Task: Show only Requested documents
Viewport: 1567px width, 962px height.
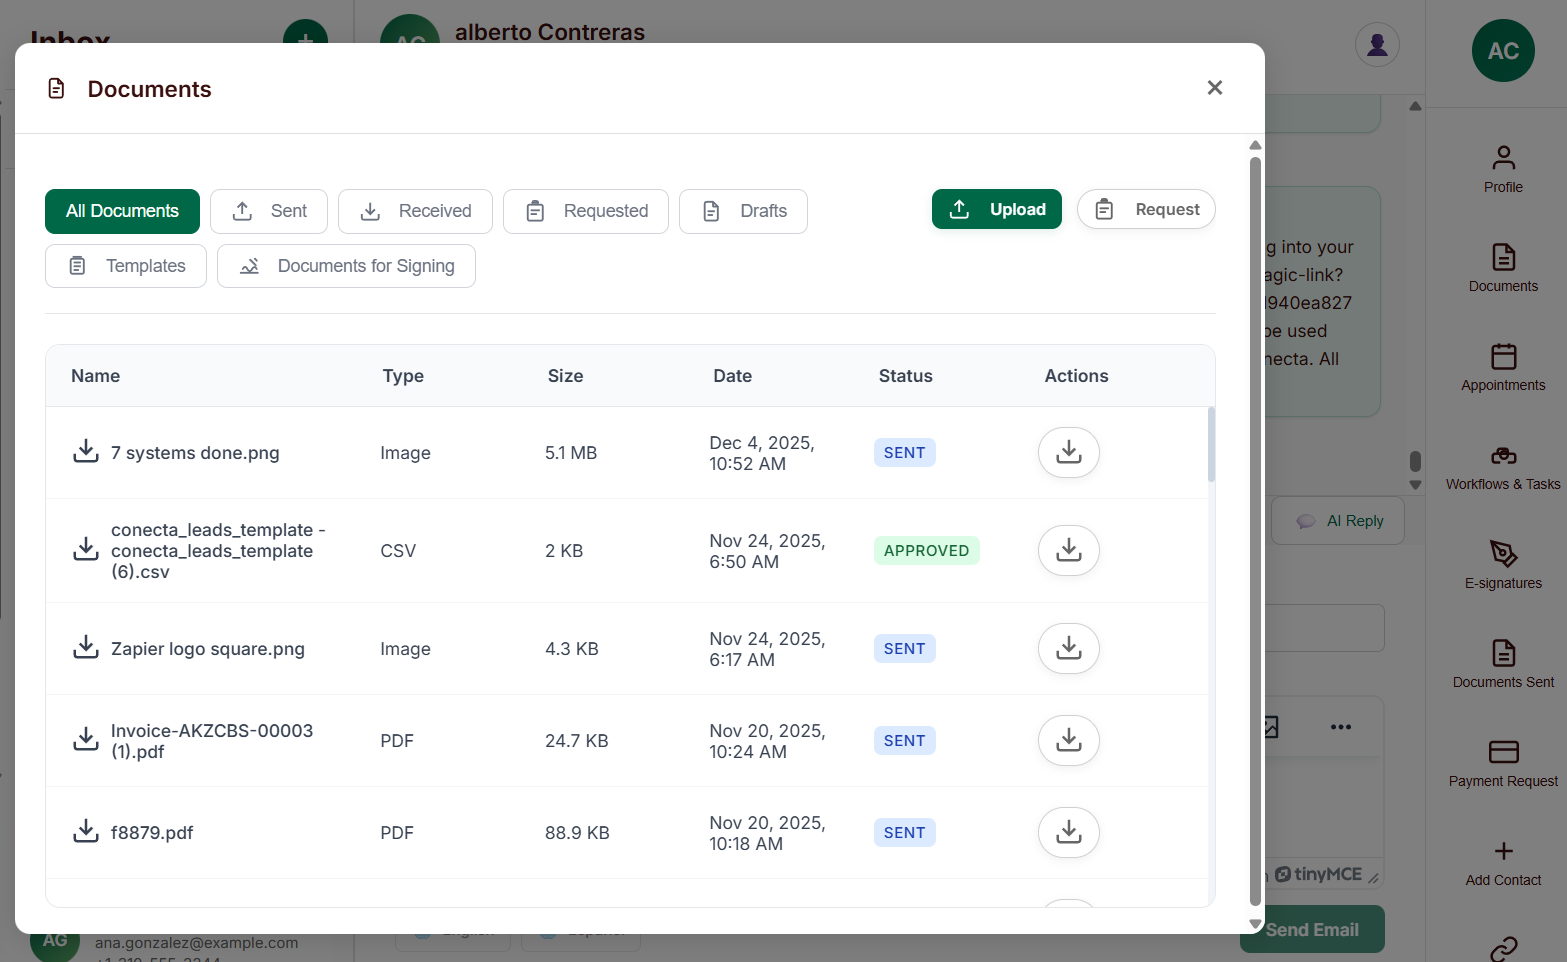Action: (585, 211)
